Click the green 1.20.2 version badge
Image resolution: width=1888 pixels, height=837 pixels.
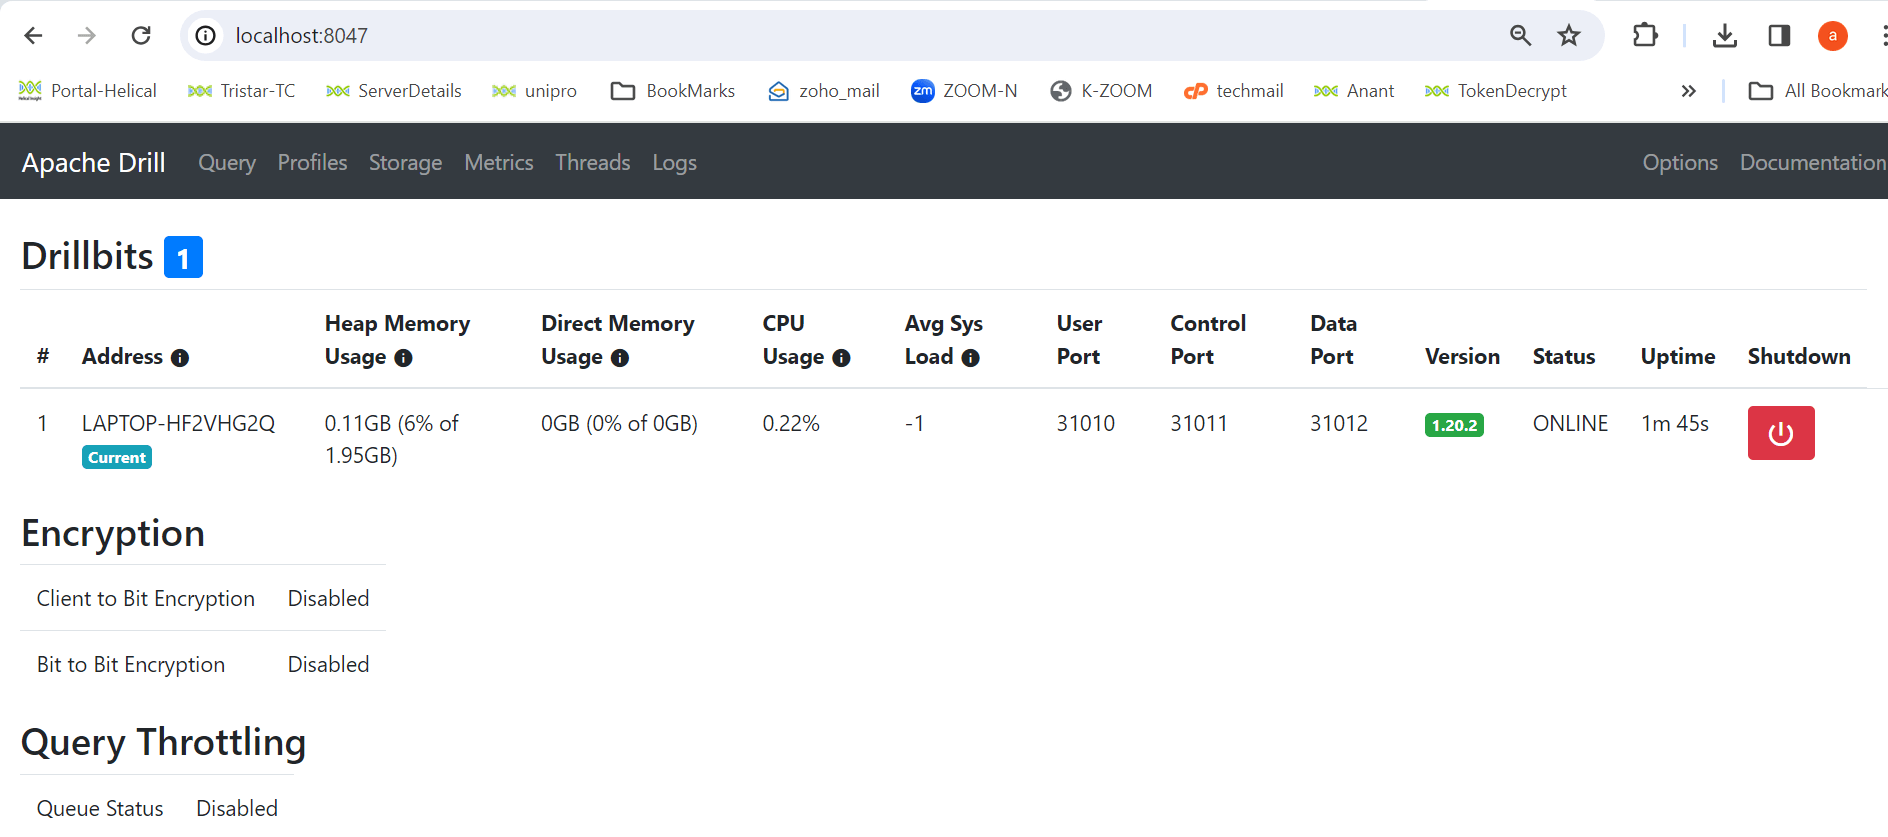1454,425
